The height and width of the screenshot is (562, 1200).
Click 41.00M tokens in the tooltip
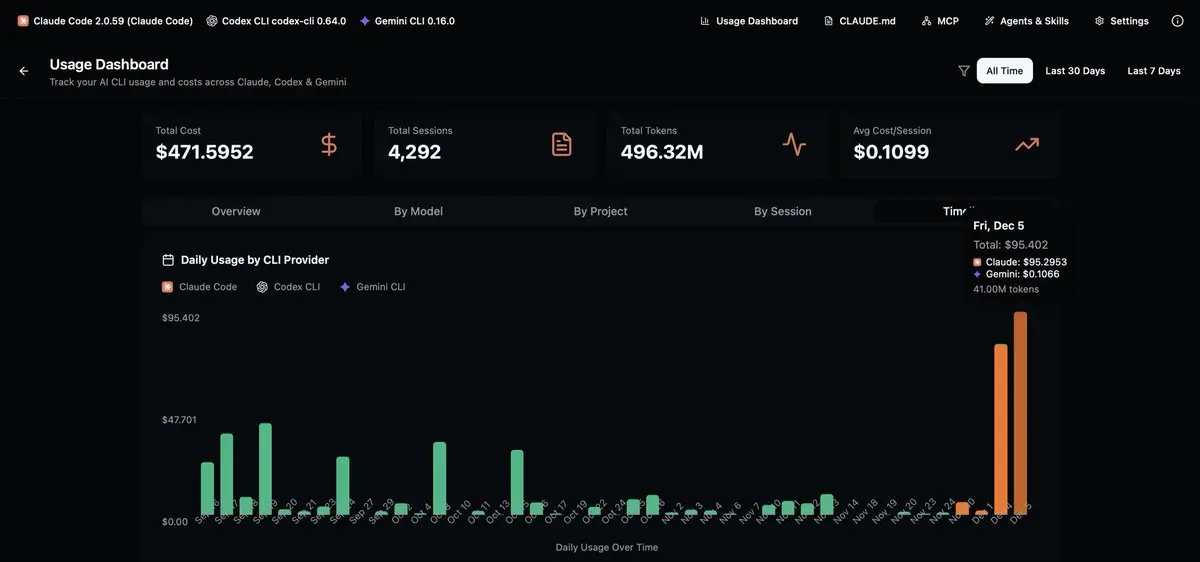[1006, 289]
